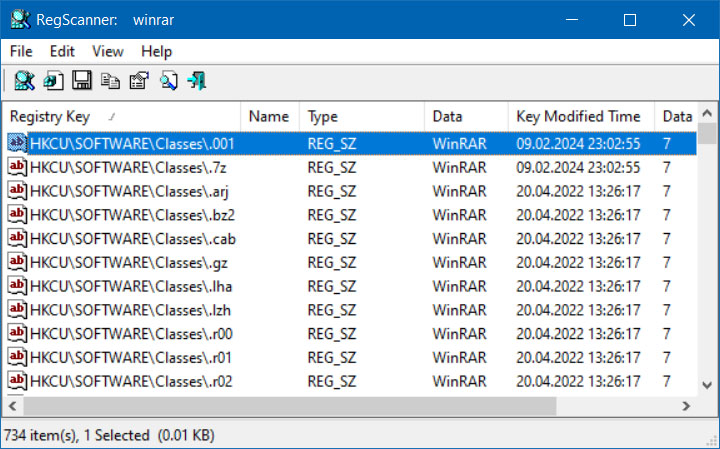Image resolution: width=720 pixels, height=449 pixels.
Task: Click the ab icon of .7z row
Action: tap(17, 167)
